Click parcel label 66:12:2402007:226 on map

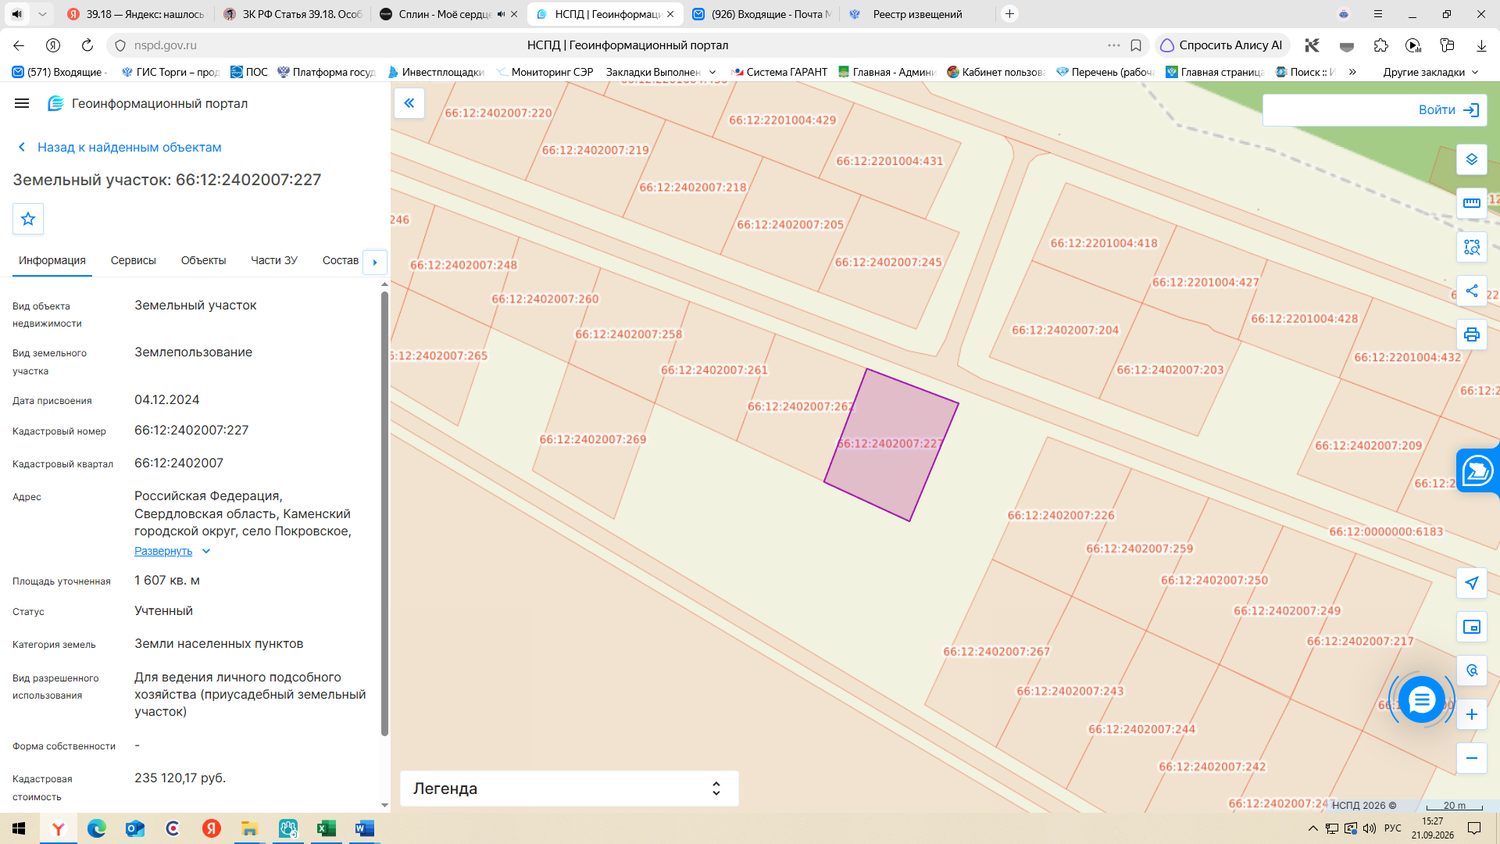tap(1060, 516)
